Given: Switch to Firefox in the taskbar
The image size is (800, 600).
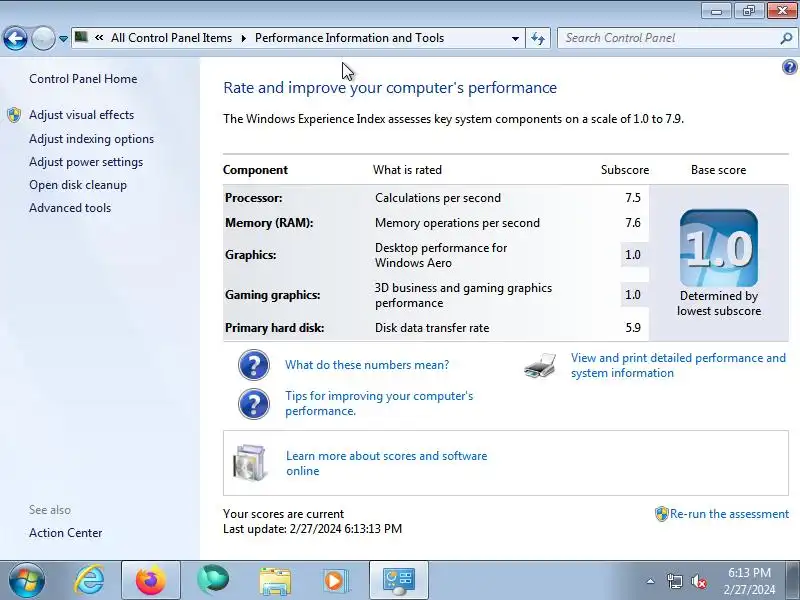Looking at the screenshot, I should [151, 581].
